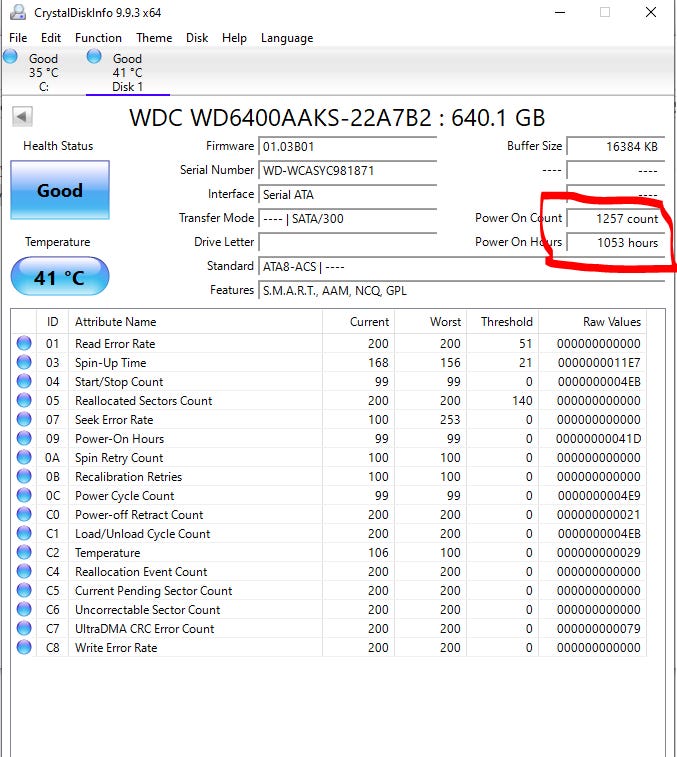Select the UltraDMA CRC Error Count name
This screenshot has width=677, height=757.
point(144,629)
